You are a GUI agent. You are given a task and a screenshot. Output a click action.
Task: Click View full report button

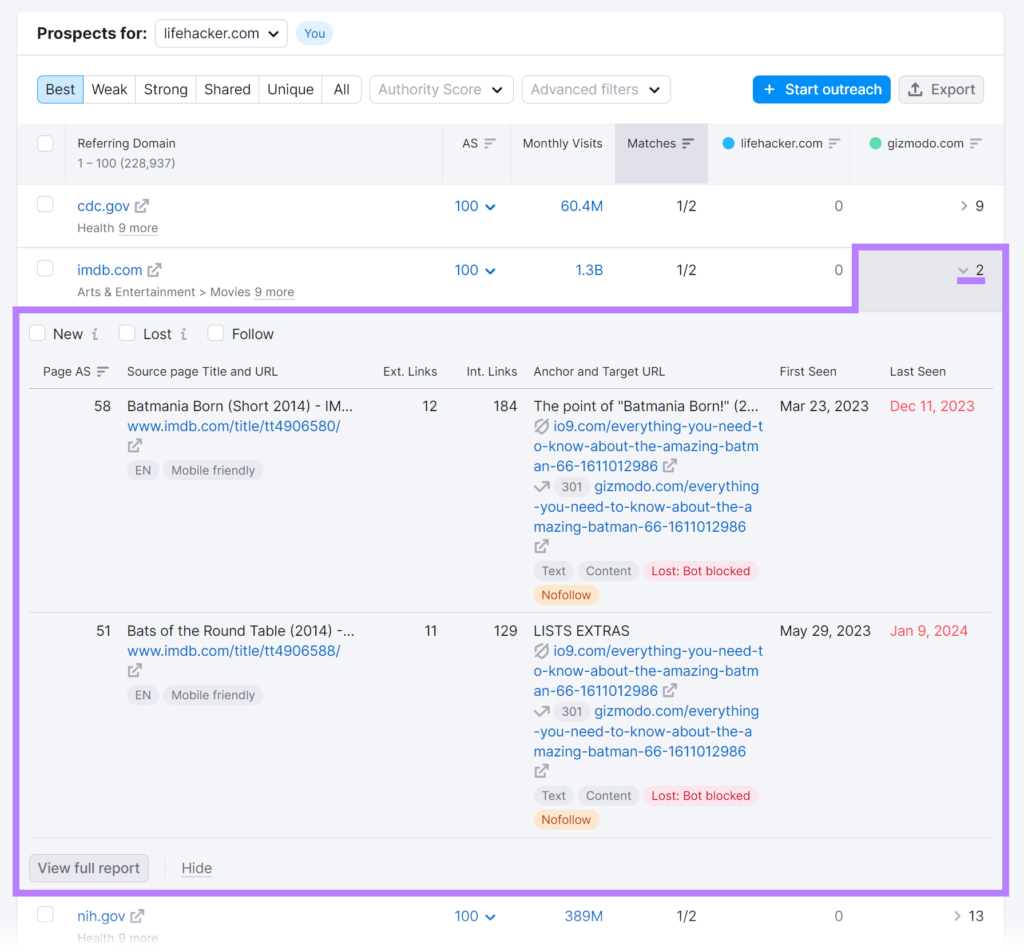[89, 868]
